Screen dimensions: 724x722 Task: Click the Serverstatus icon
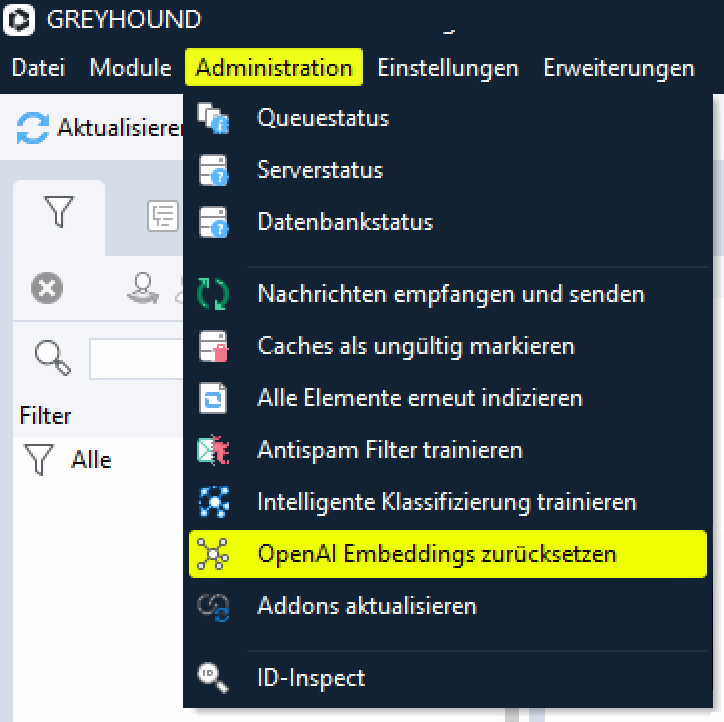tap(213, 170)
